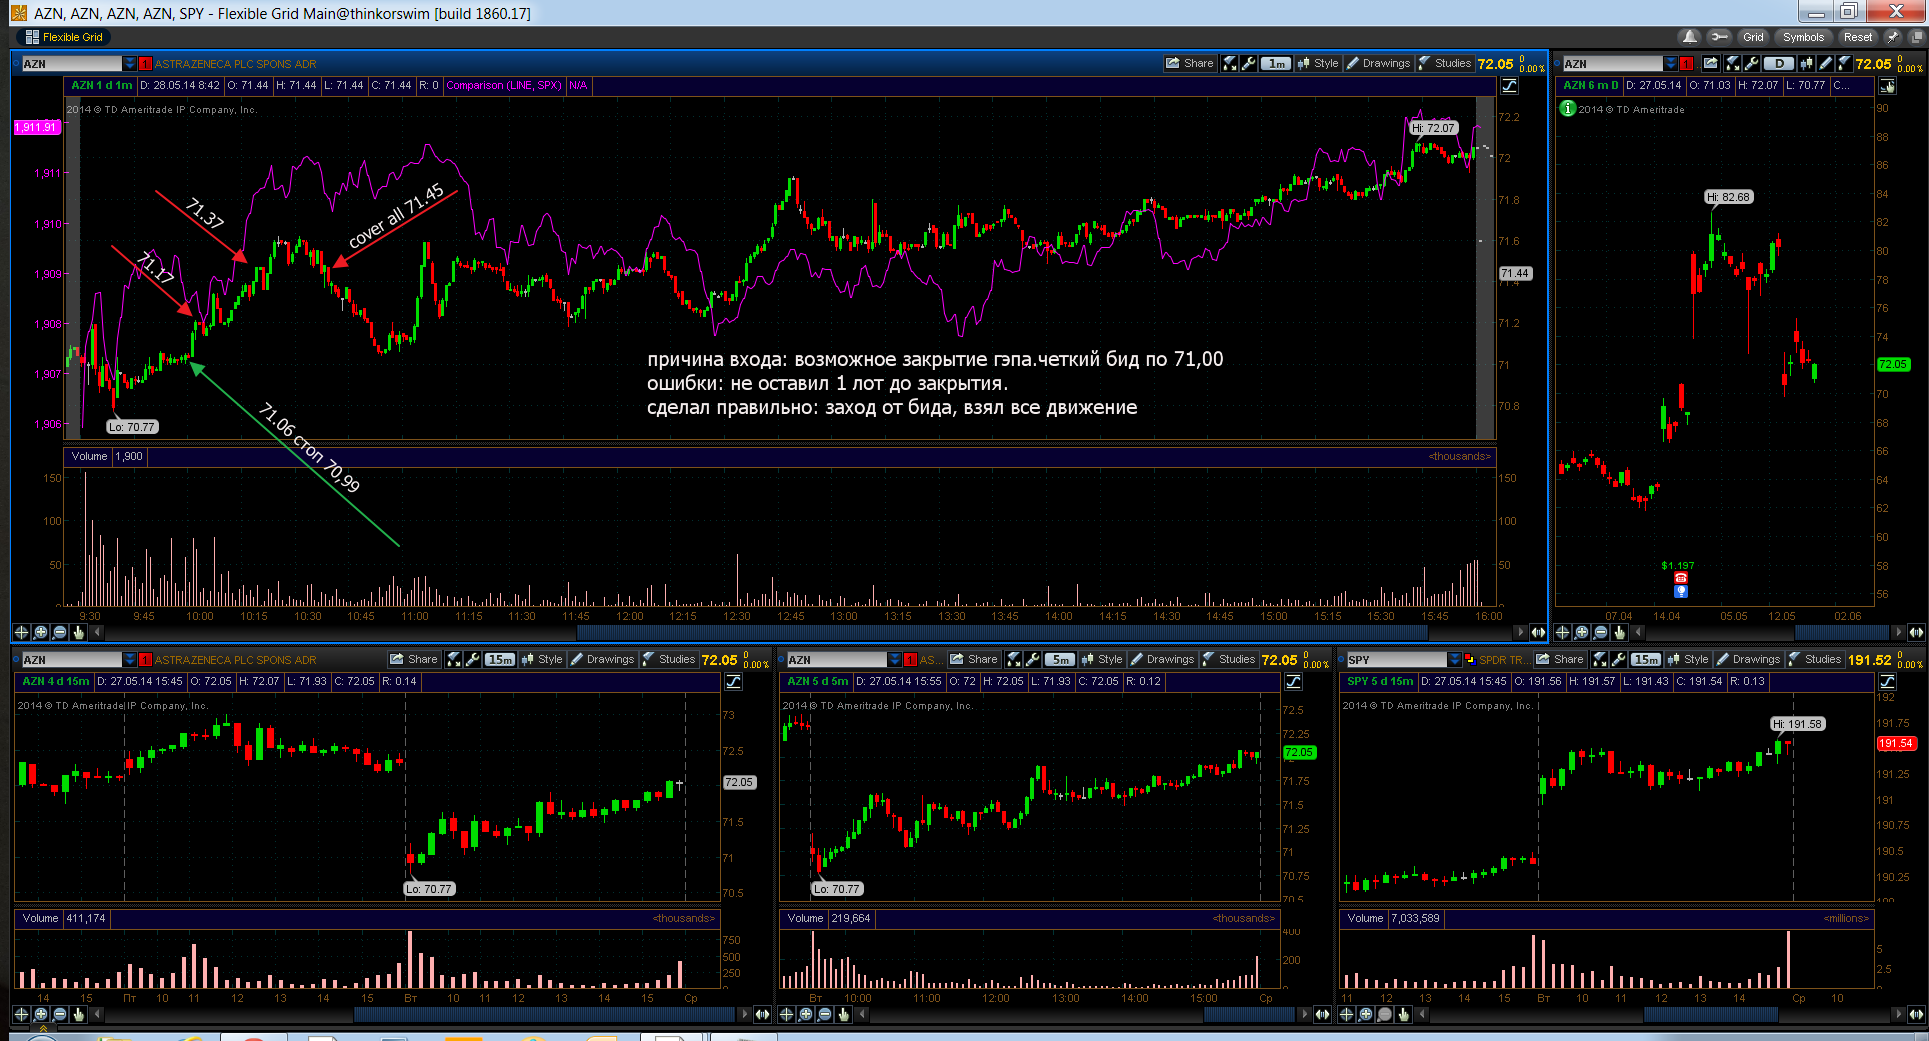Open green info icon on daily chart

pyautogui.click(x=1568, y=108)
